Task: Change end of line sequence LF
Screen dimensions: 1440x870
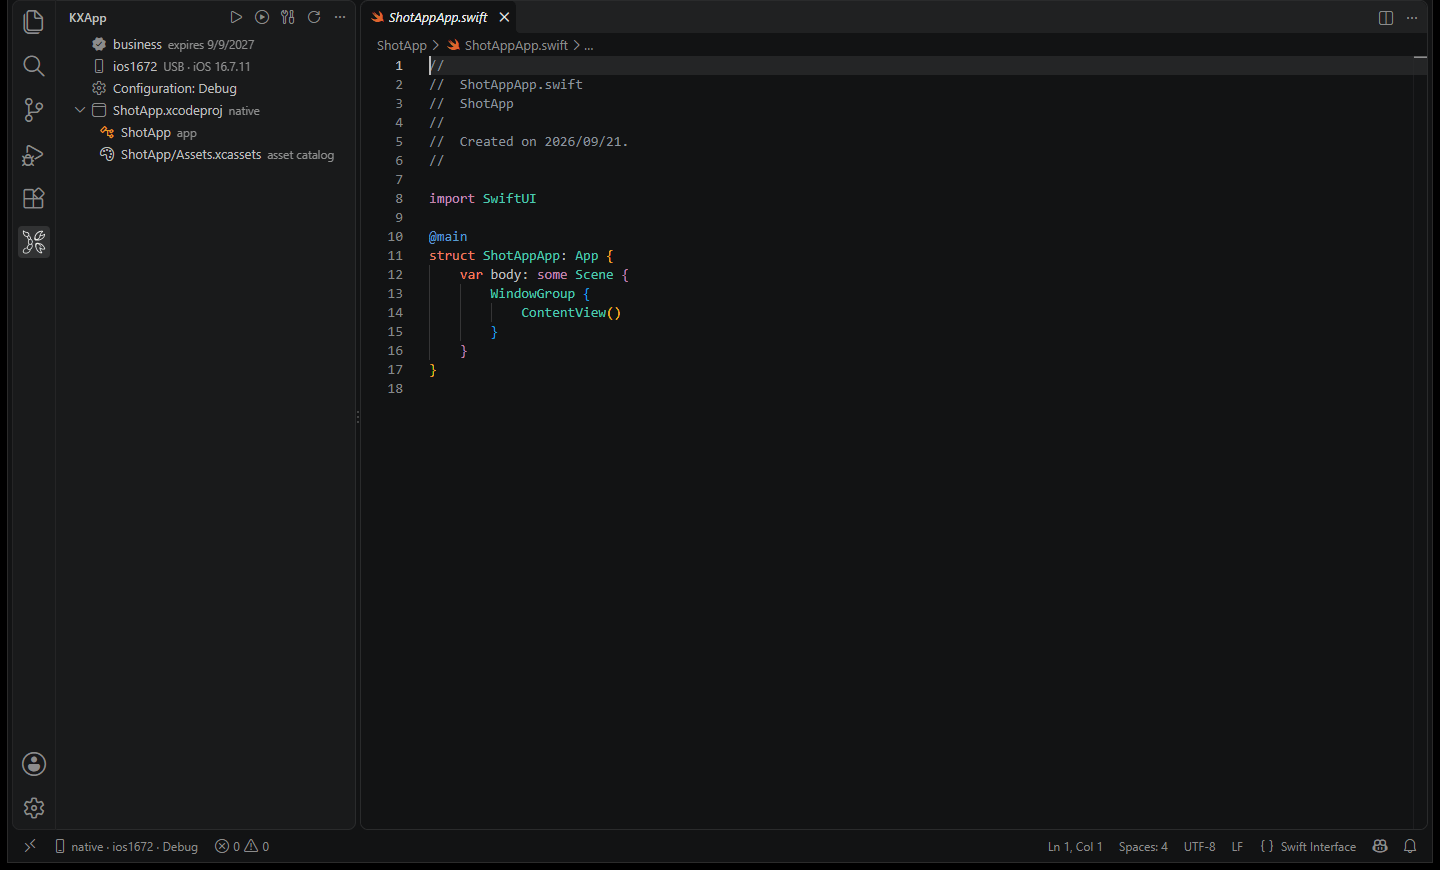Action: pos(1237,846)
